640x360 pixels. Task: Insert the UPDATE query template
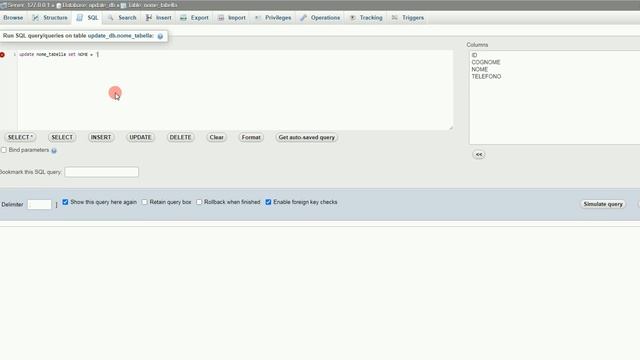140,138
